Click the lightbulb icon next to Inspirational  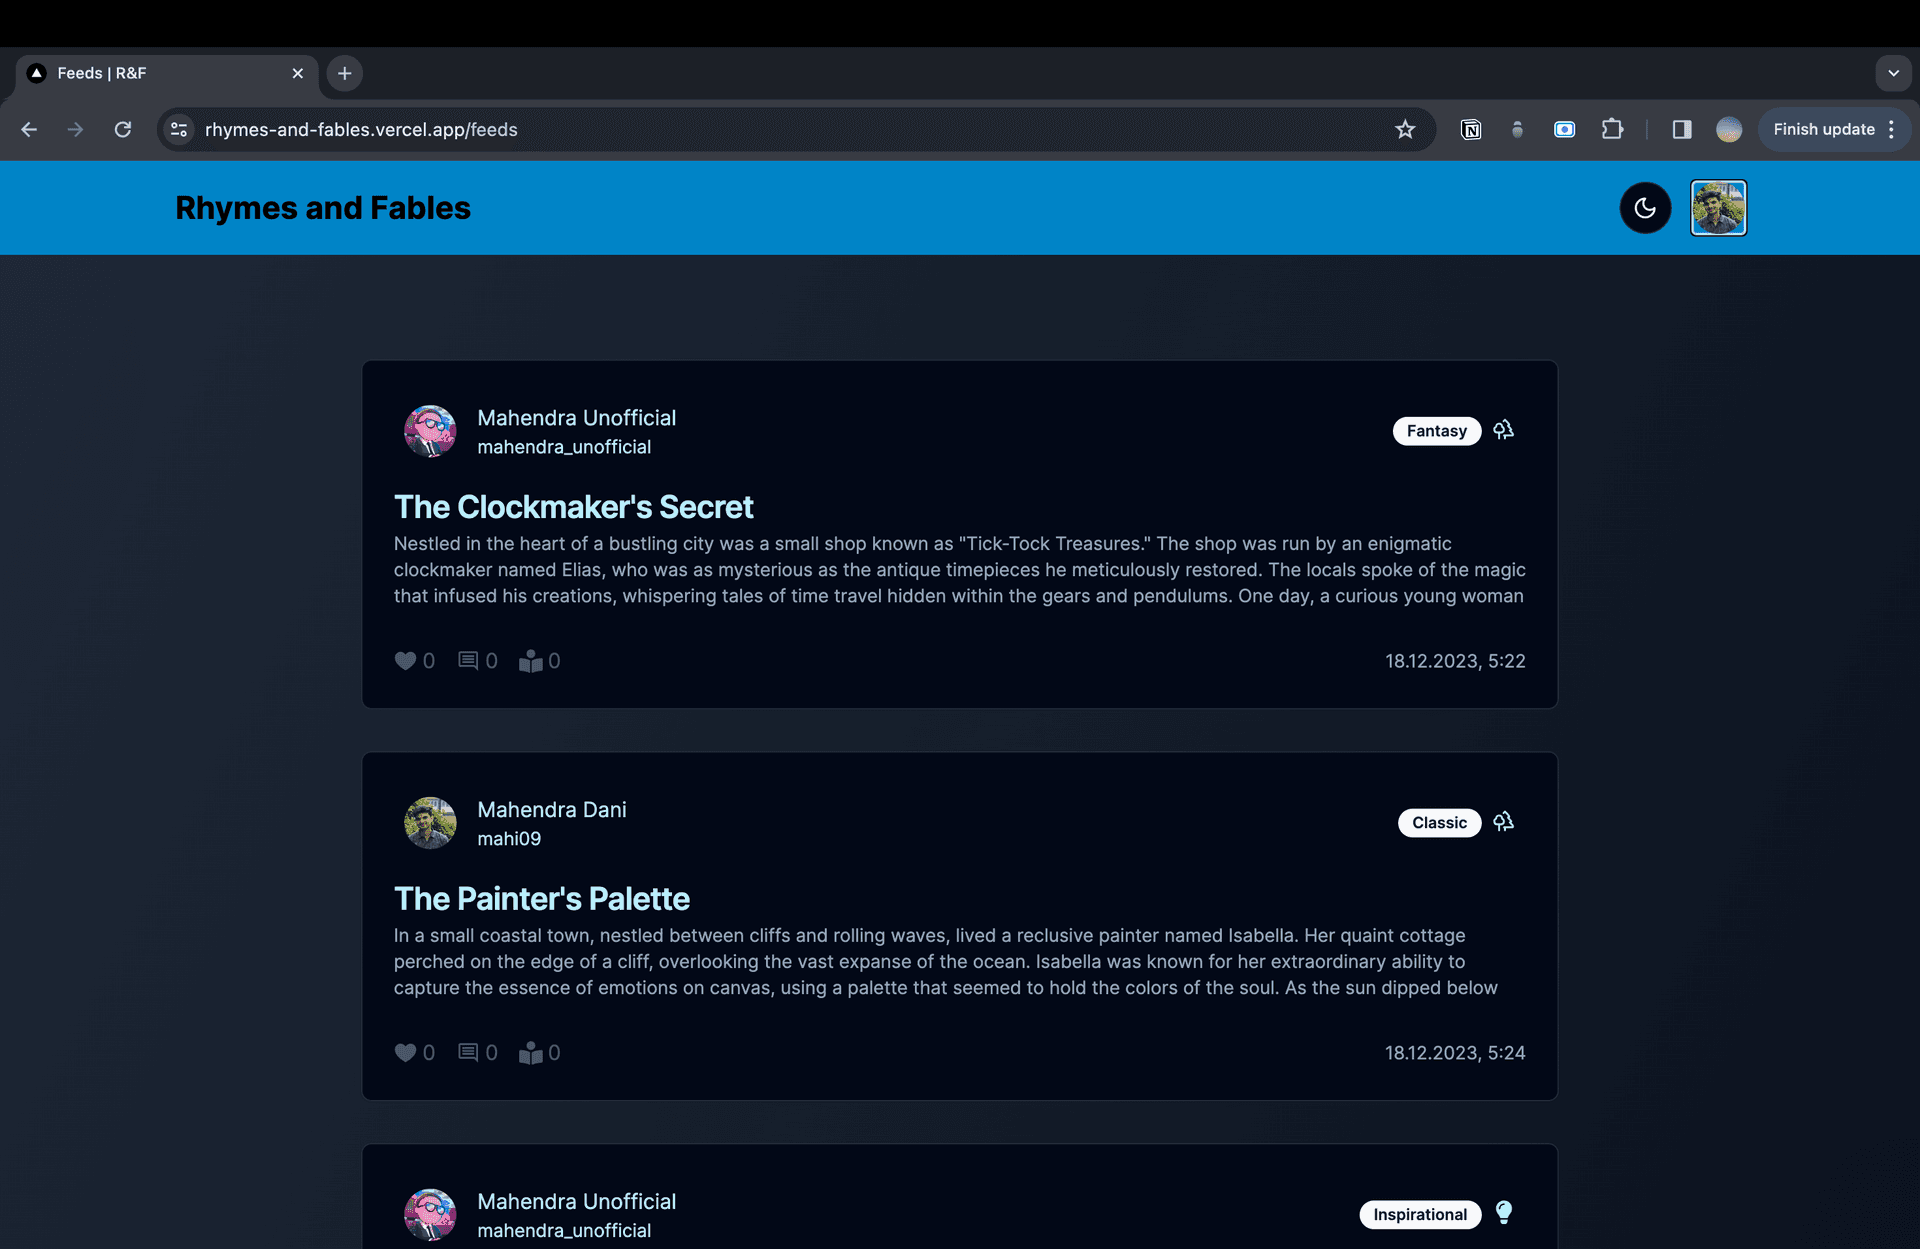(x=1503, y=1213)
